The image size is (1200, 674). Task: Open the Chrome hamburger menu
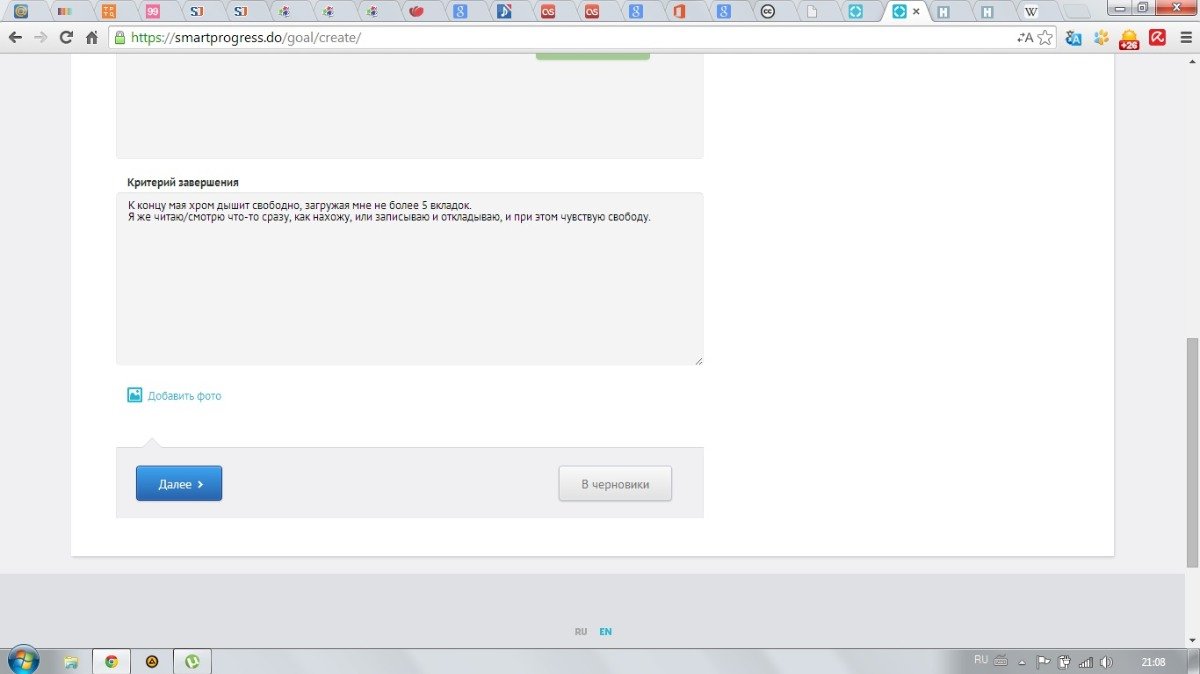point(1184,38)
